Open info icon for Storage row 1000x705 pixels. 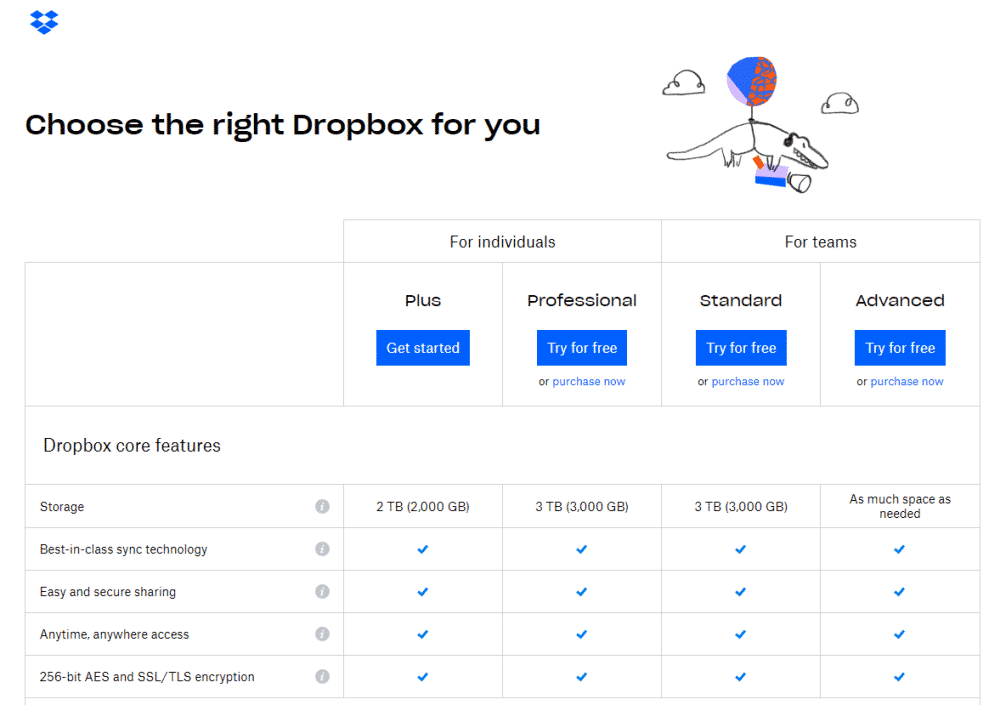coord(322,506)
